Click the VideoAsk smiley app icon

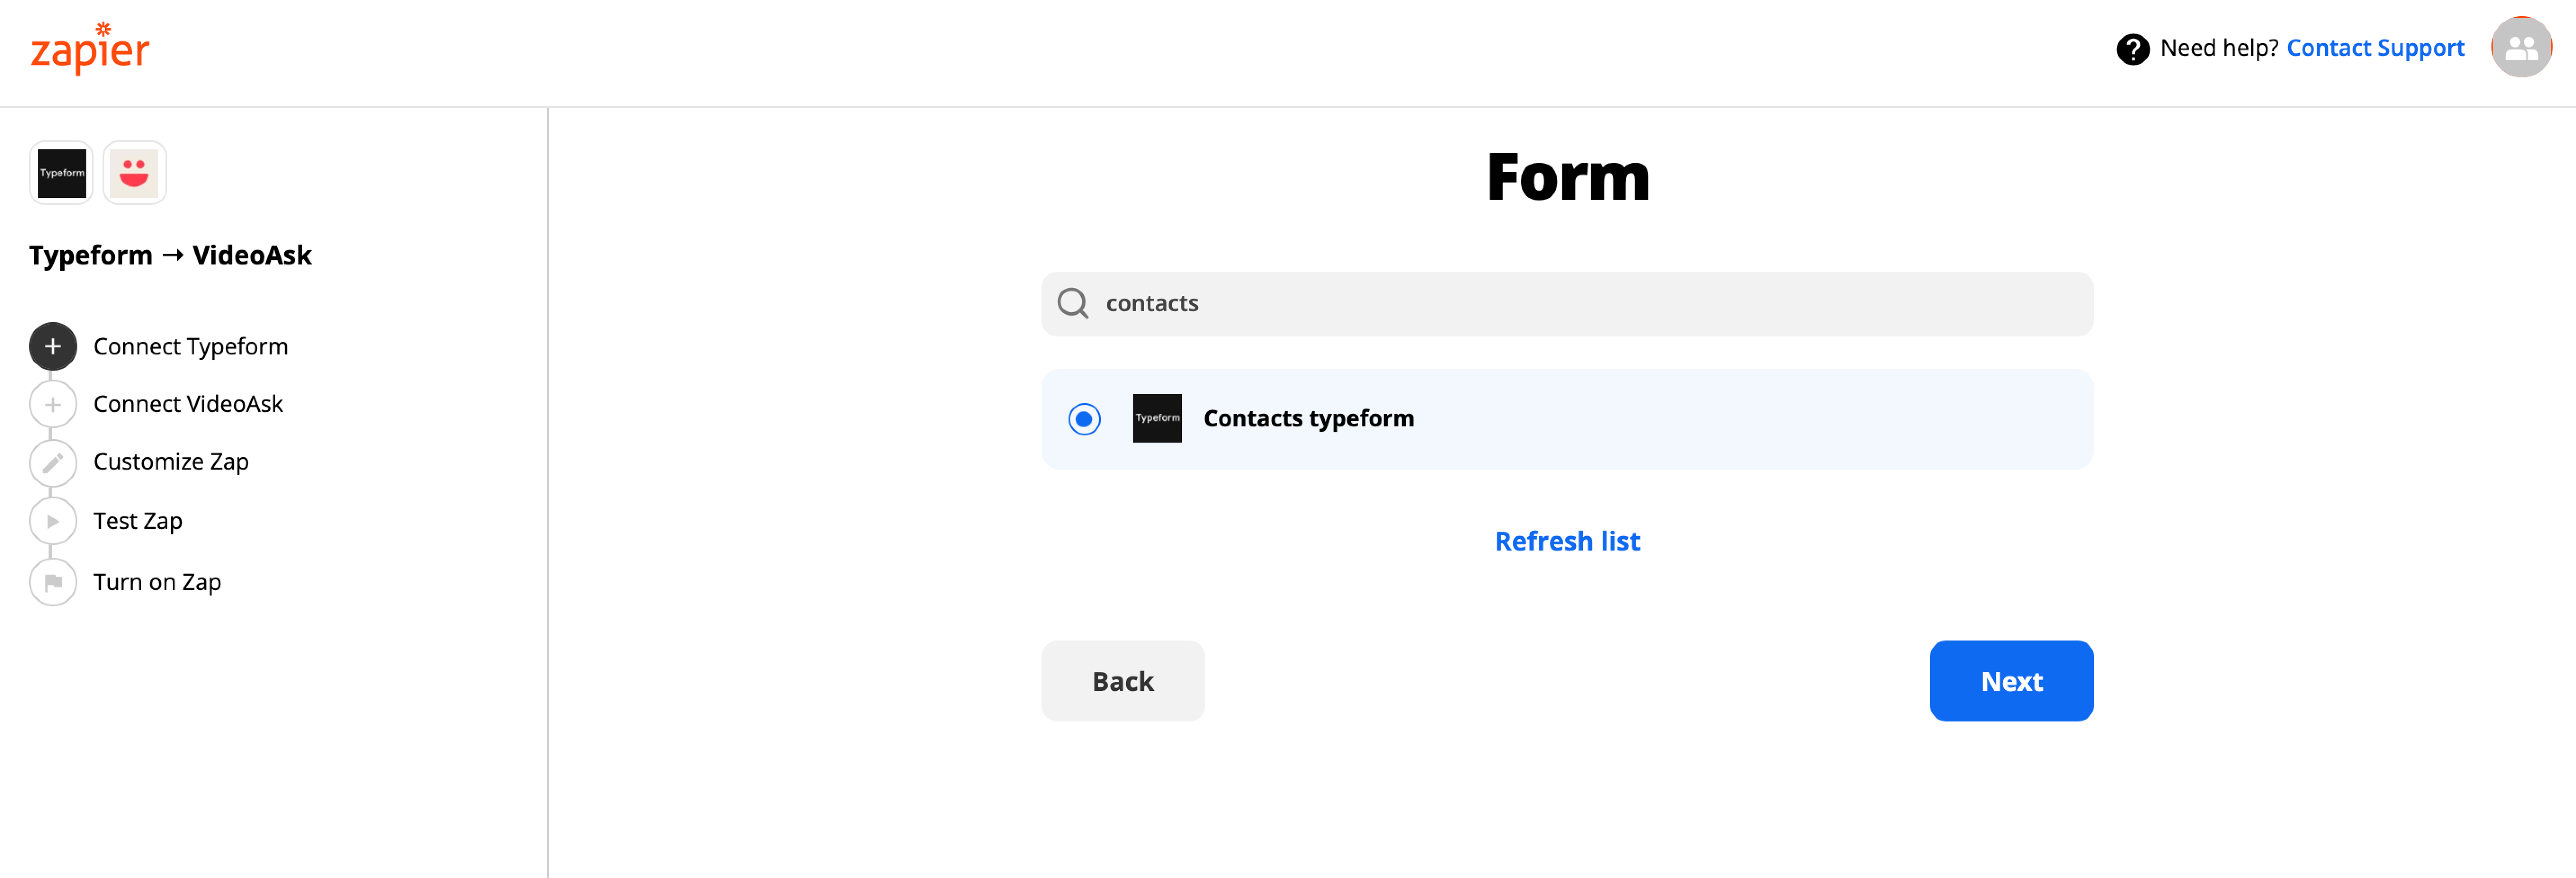[x=134, y=173]
